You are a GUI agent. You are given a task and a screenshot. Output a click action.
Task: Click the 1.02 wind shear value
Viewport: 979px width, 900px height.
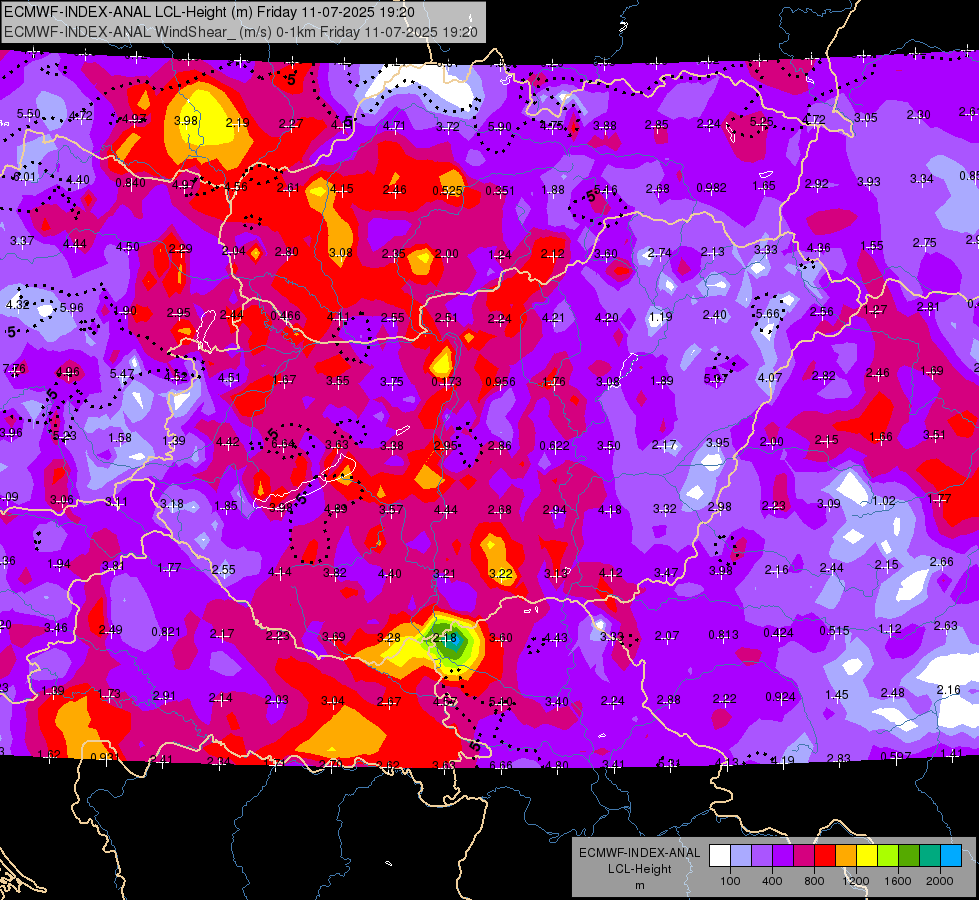click(883, 501)
